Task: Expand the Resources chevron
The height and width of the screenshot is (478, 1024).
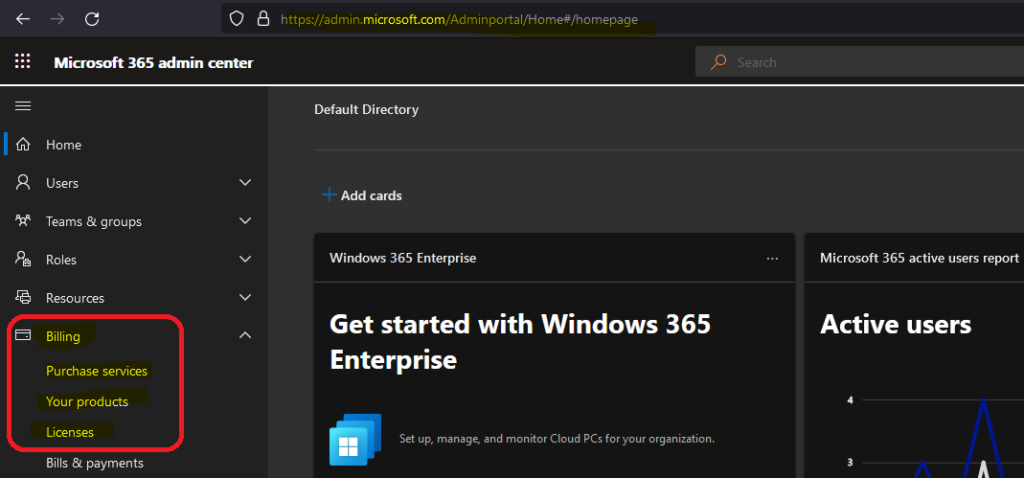Action: pos(246,298)
